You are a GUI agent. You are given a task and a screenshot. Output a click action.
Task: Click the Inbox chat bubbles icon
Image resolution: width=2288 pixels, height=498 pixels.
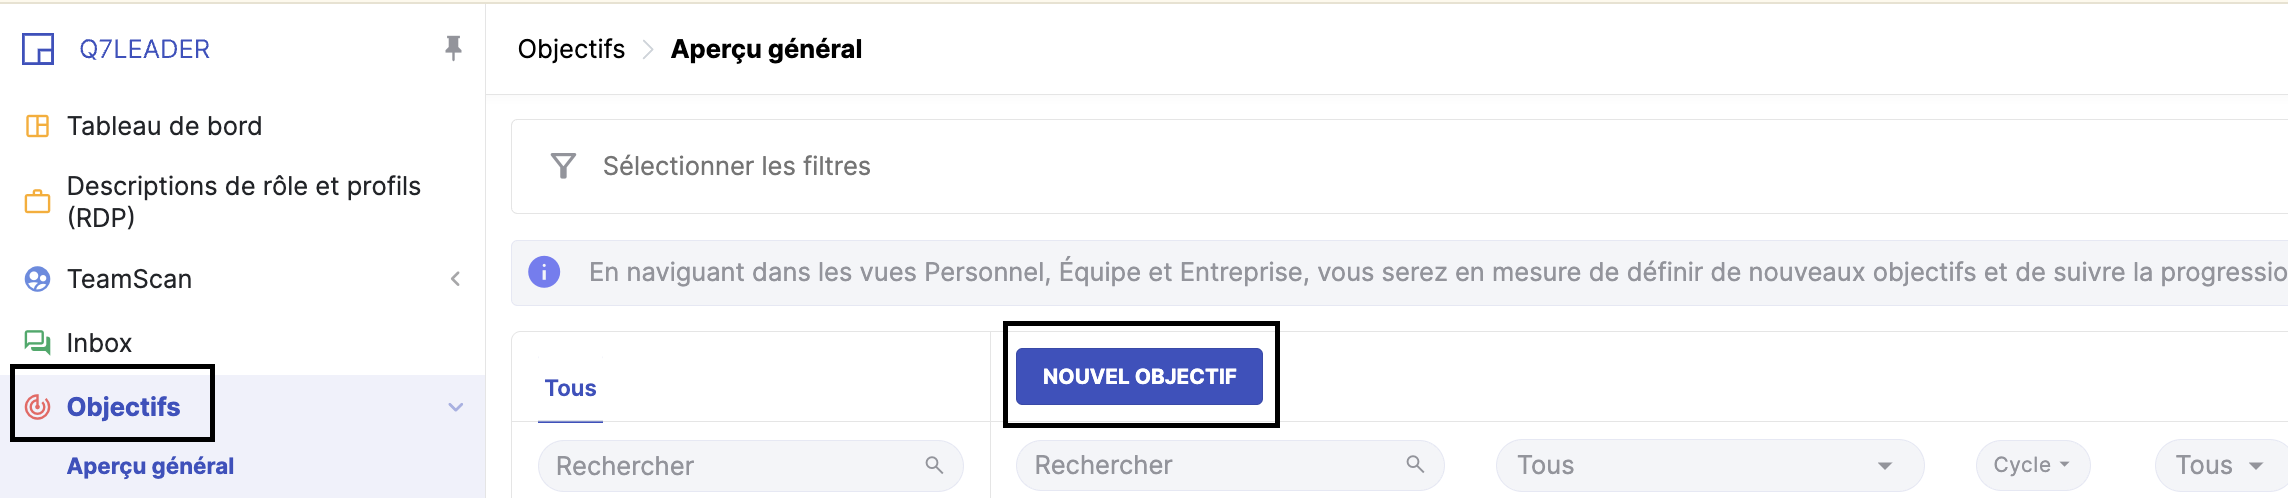pyautogui.click(x=37, y=343)
